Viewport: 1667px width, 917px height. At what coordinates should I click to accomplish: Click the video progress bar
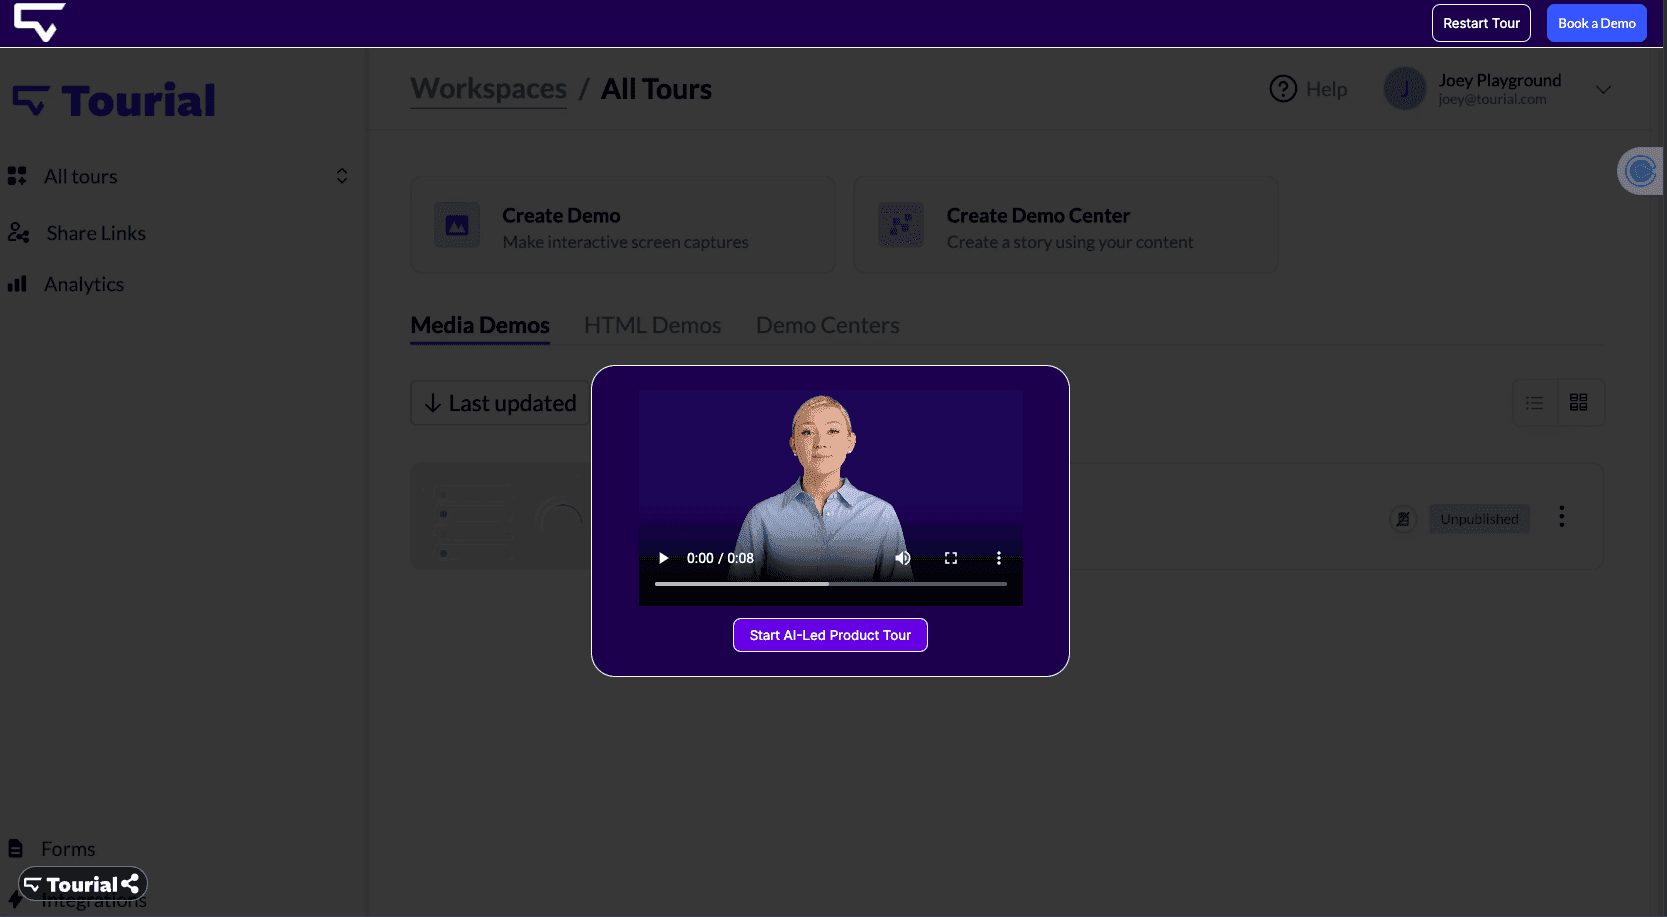point(830,582)
